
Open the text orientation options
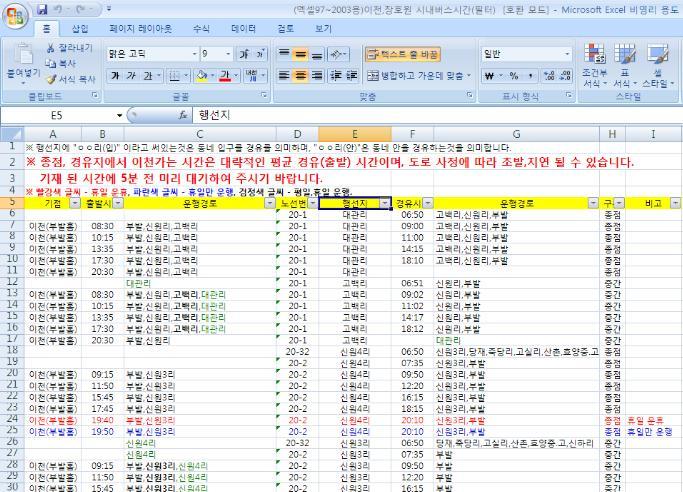(x=338, y=54)
